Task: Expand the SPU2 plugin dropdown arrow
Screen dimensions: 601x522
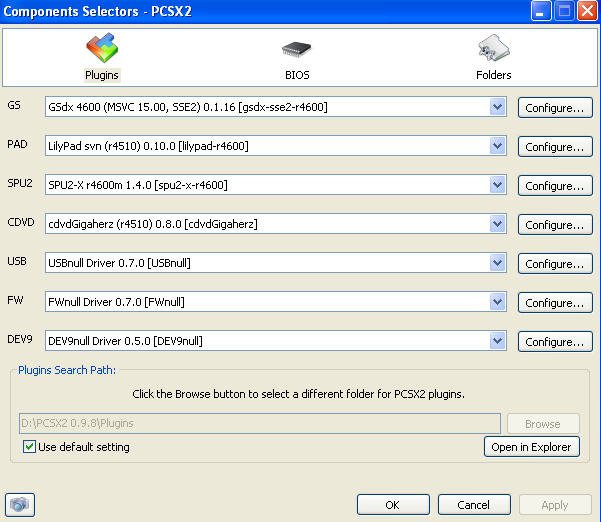Action: [498, 185]
